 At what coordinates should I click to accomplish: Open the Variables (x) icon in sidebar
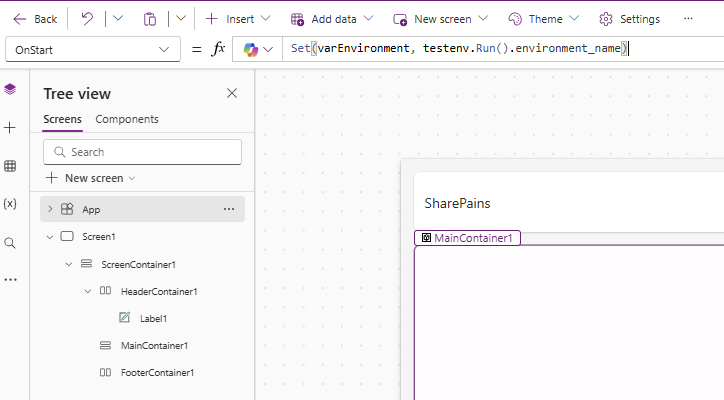click(10, 204)
